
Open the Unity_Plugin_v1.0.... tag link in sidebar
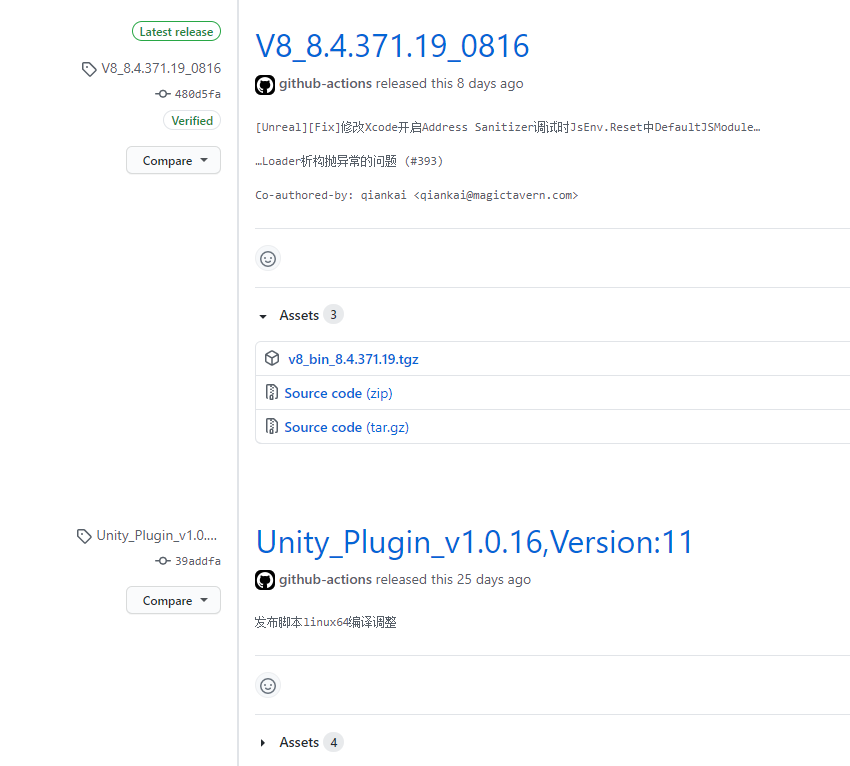point(157,536)
